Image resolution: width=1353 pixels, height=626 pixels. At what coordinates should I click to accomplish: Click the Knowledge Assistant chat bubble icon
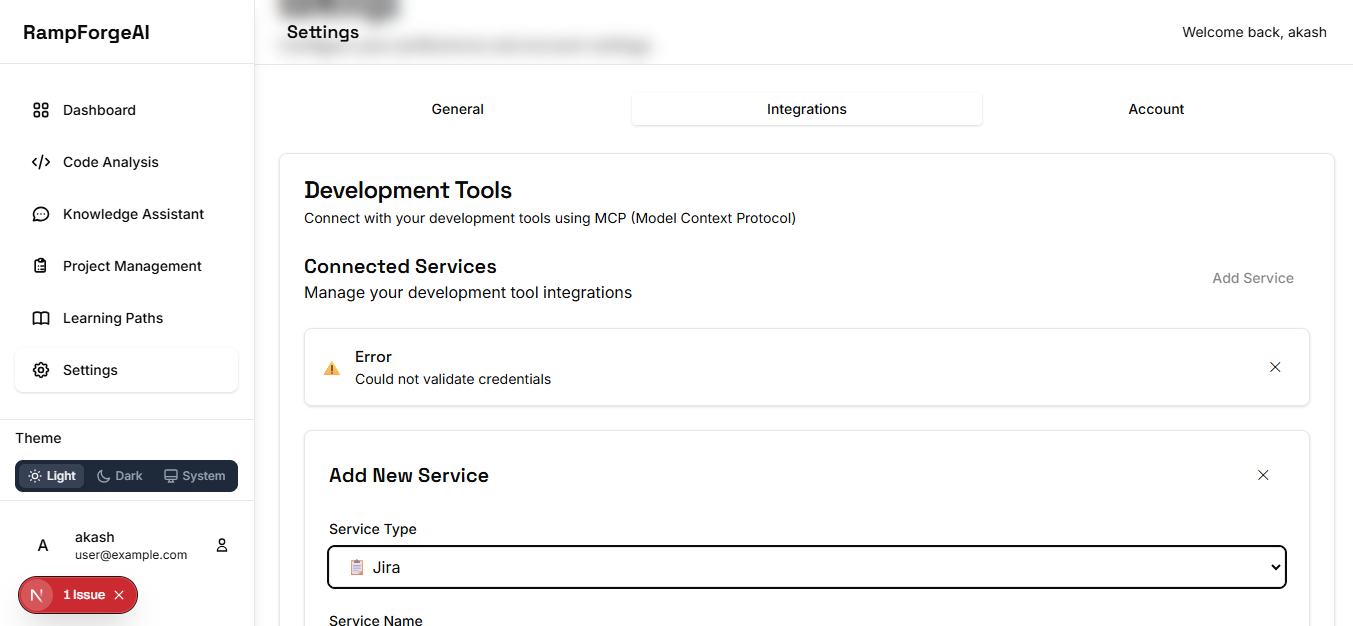[x=41, y=214]
